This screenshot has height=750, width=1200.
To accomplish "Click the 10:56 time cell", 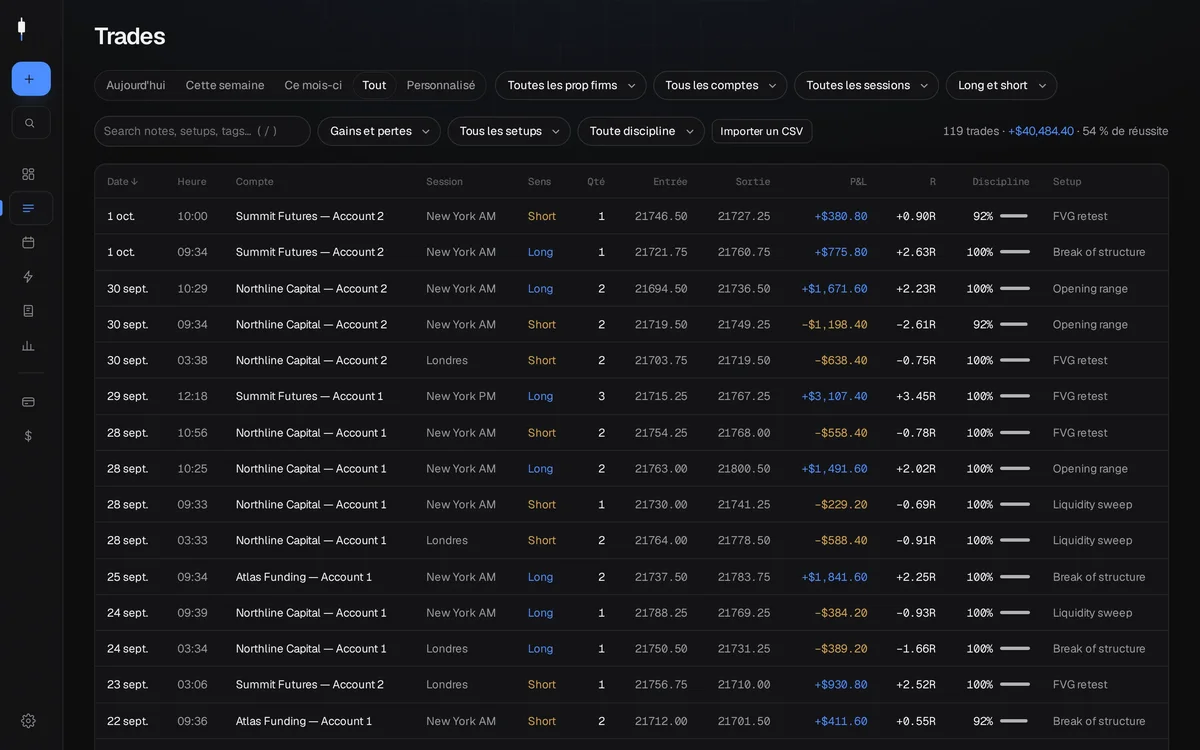I will click(x=192, y=433).
